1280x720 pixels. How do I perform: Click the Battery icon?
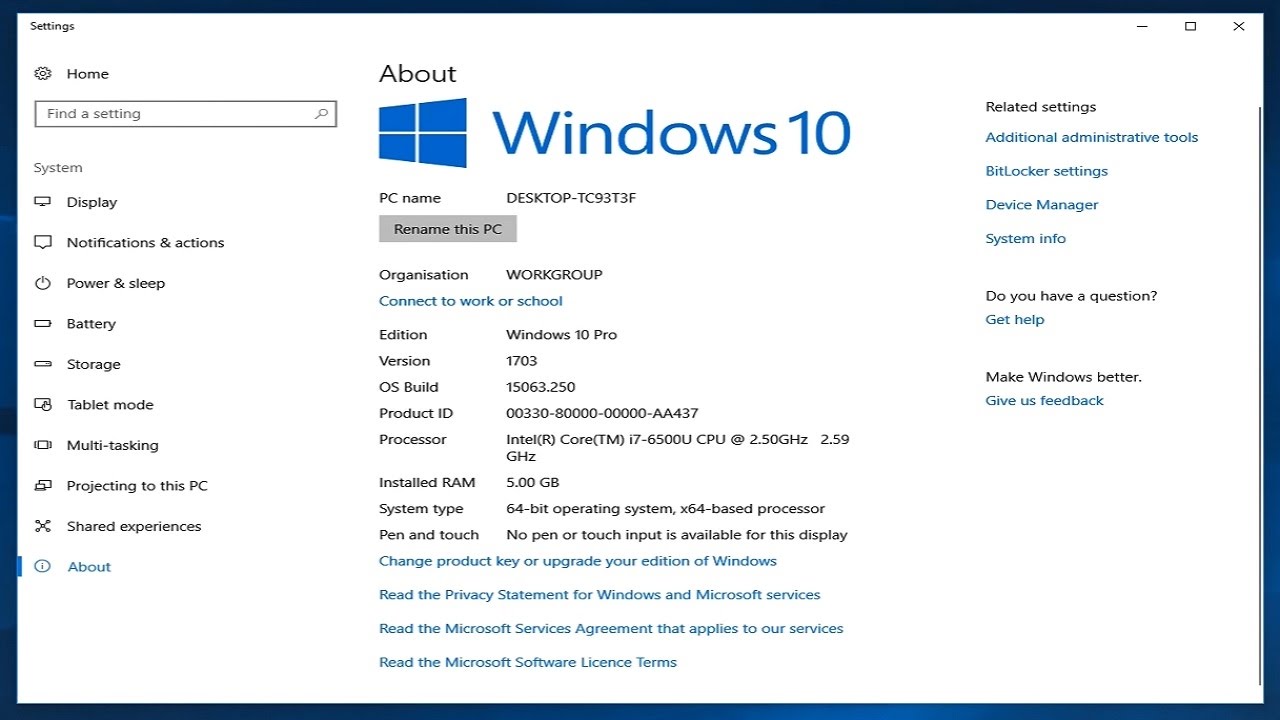pos(43,324)
